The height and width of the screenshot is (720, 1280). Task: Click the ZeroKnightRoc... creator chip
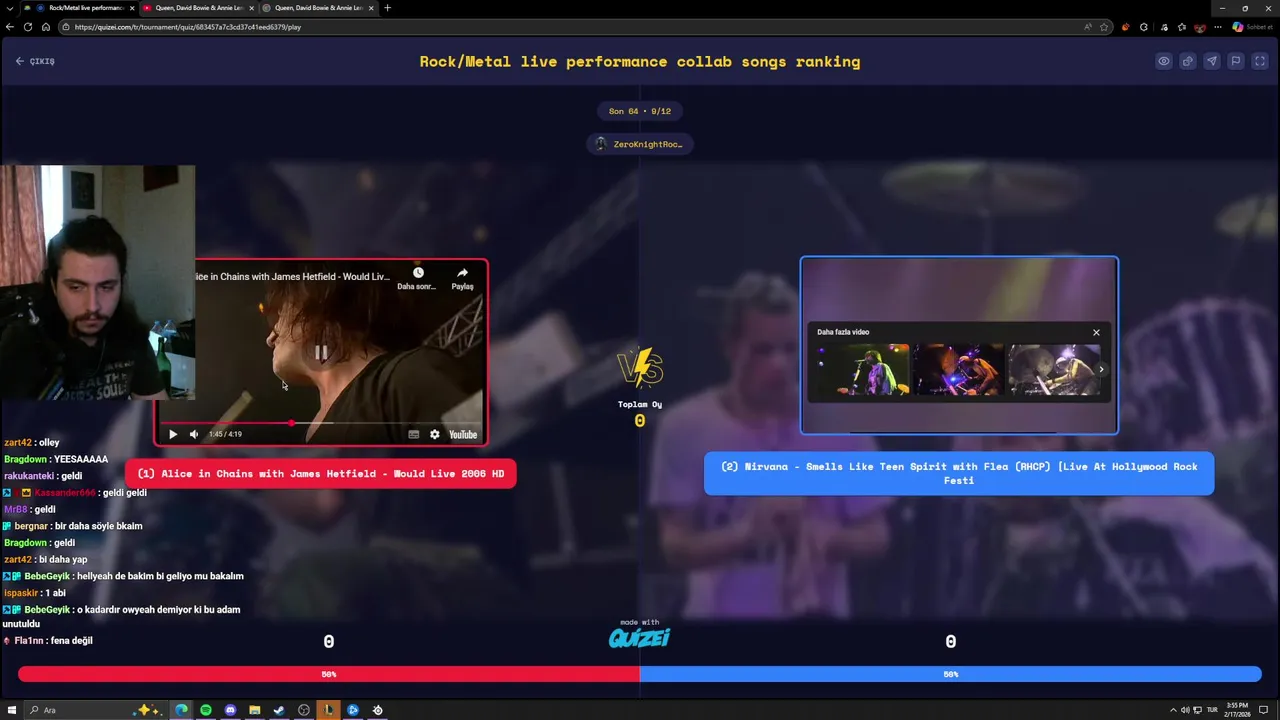(639, 144)
